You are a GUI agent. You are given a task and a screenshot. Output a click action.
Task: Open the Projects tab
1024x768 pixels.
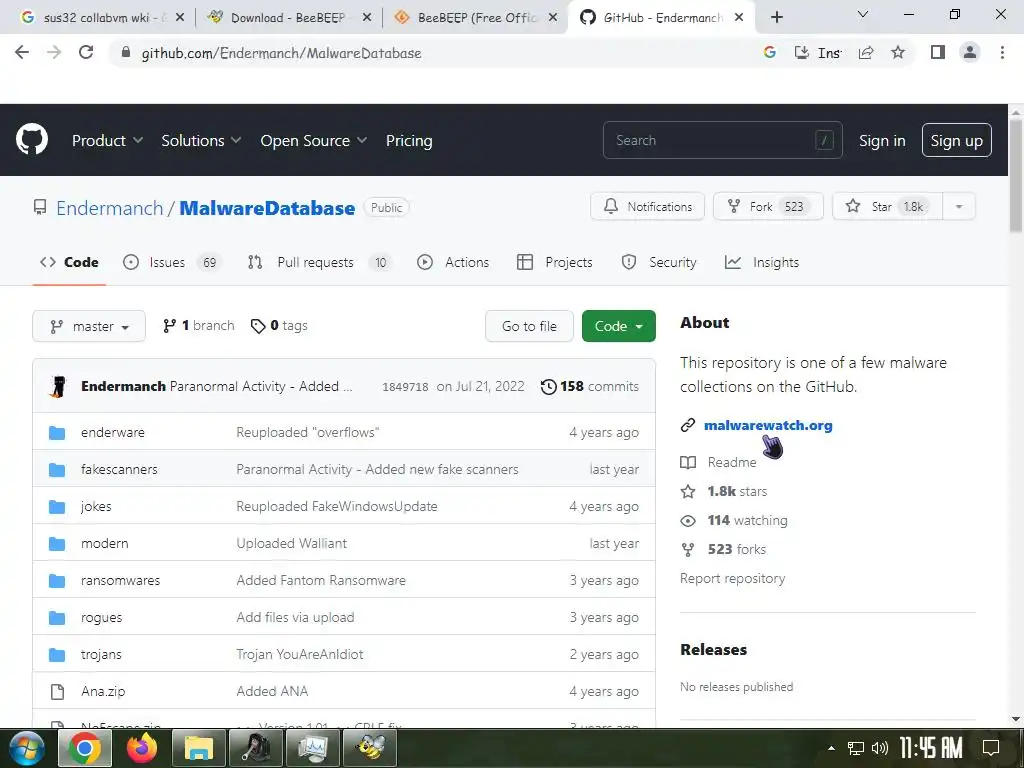tap(554, 263)
